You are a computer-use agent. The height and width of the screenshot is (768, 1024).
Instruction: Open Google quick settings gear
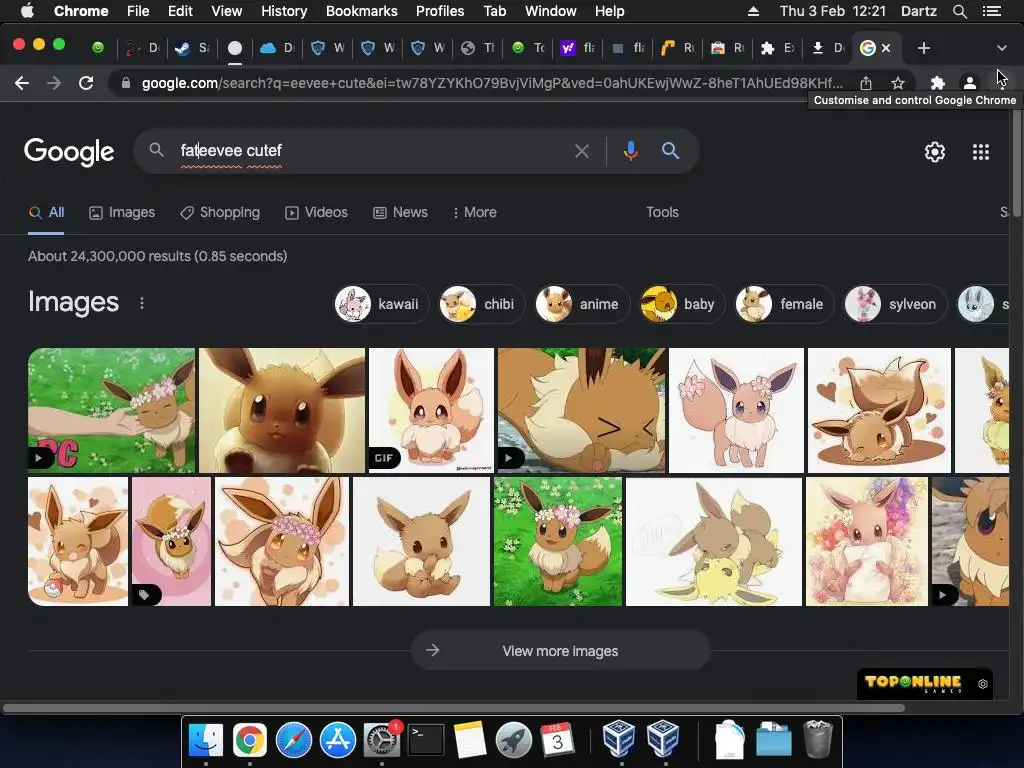[935, 152]
